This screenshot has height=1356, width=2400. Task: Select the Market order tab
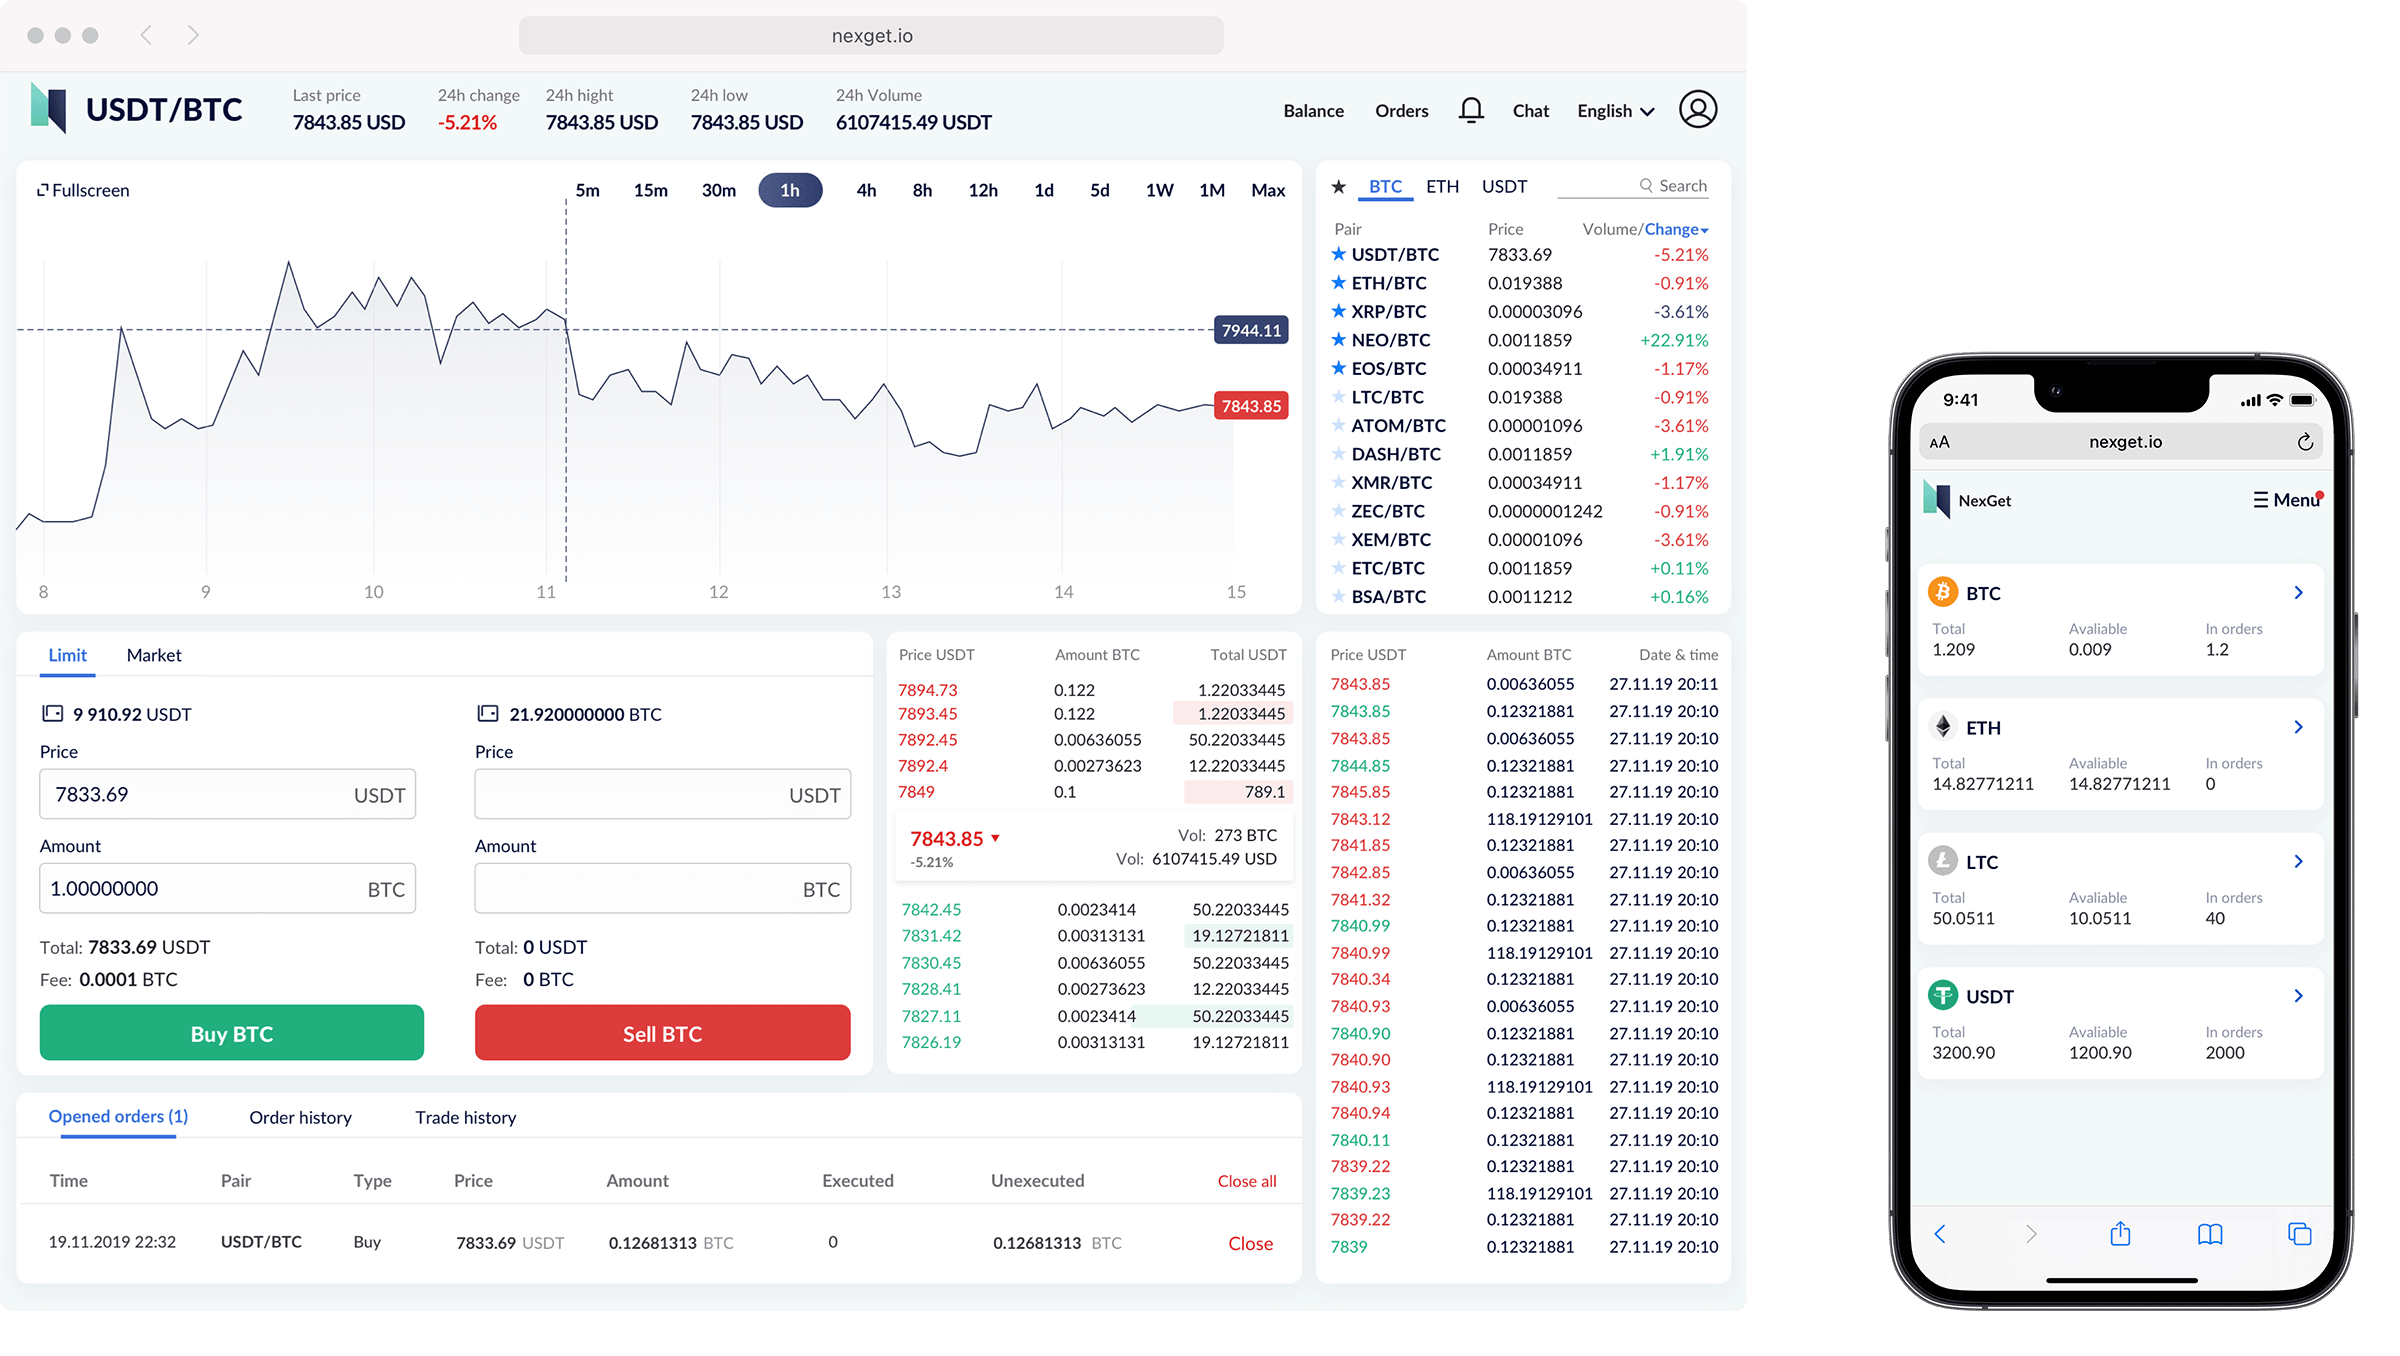tap(153, 654)
